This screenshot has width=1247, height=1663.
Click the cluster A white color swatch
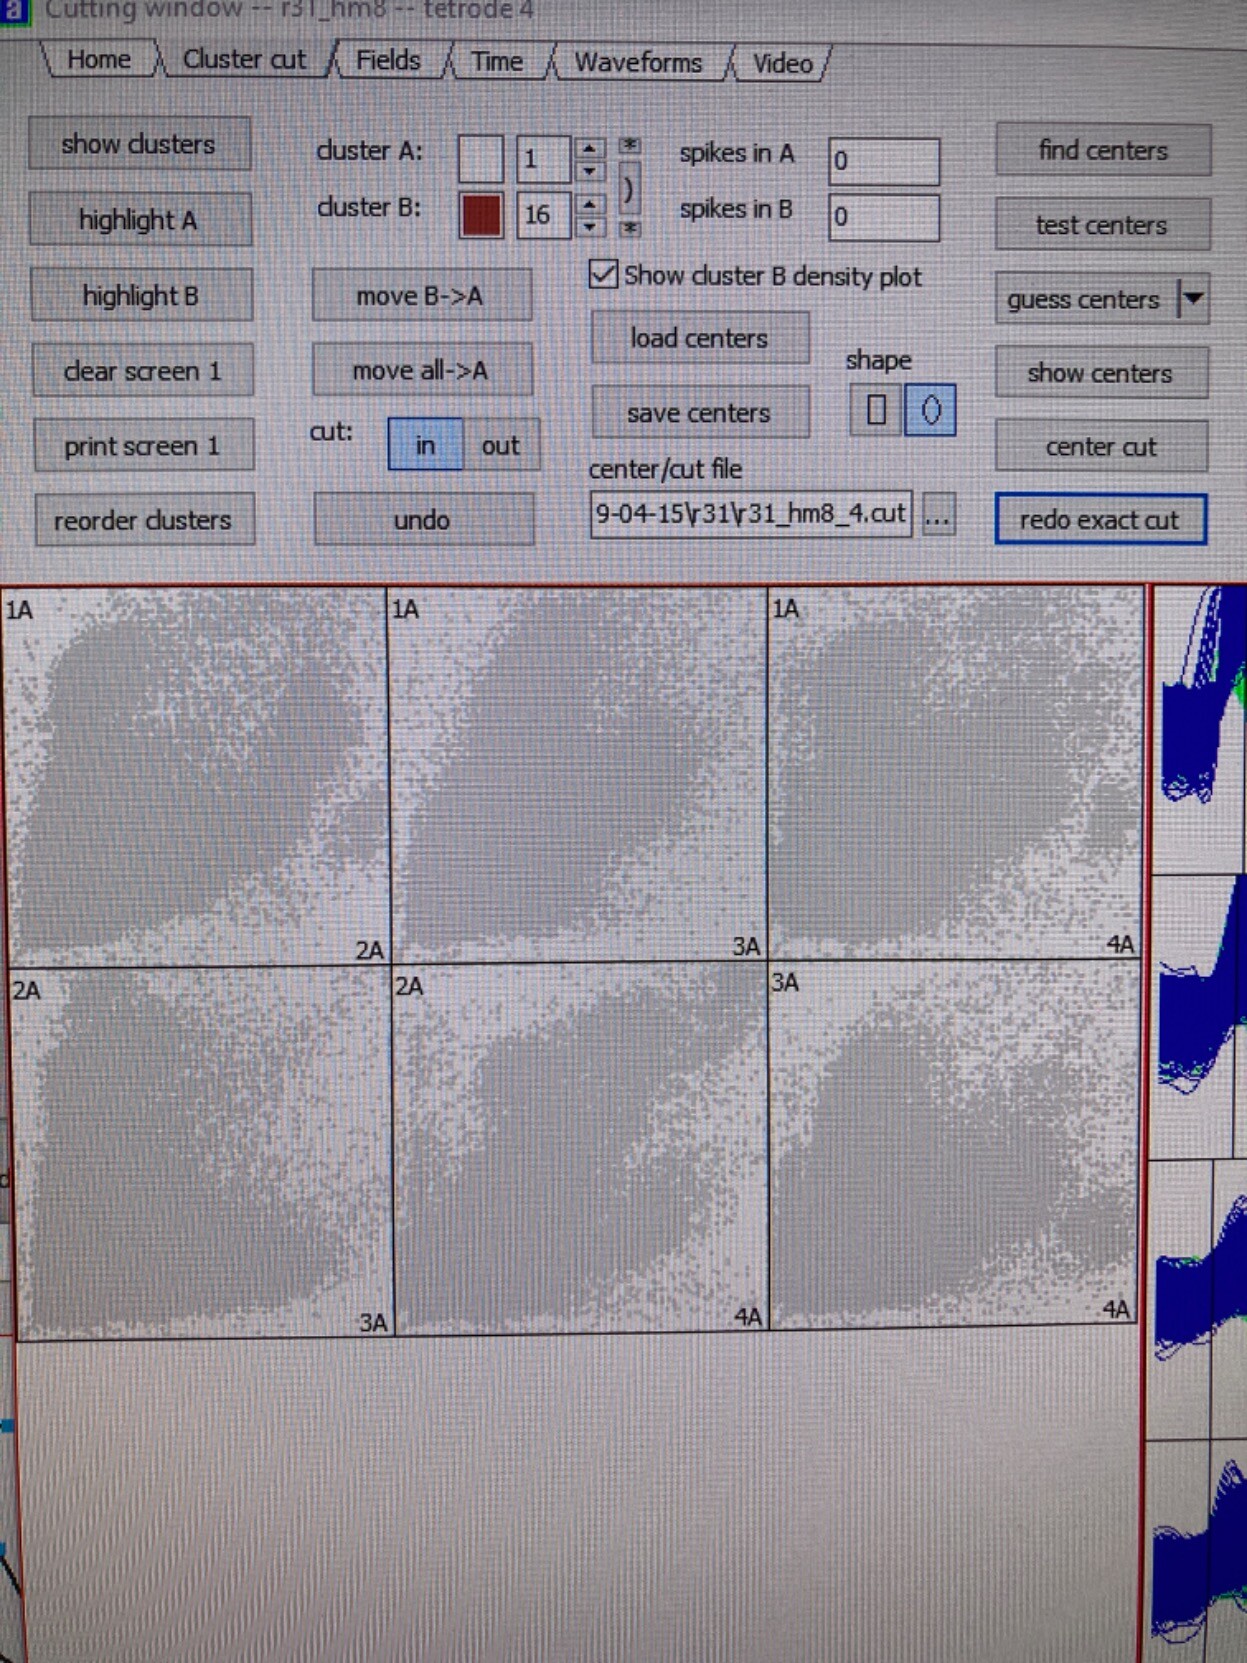pyautogui.click(x=480, y=159)
